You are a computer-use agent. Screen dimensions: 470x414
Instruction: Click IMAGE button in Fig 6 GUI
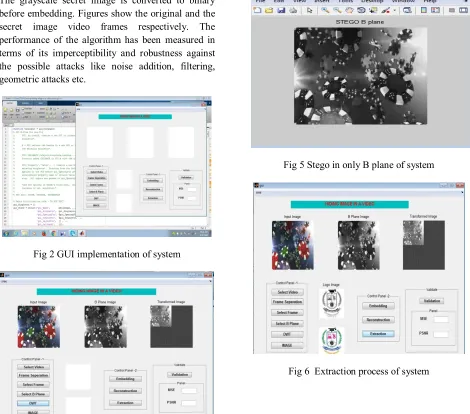click(287, 345)
